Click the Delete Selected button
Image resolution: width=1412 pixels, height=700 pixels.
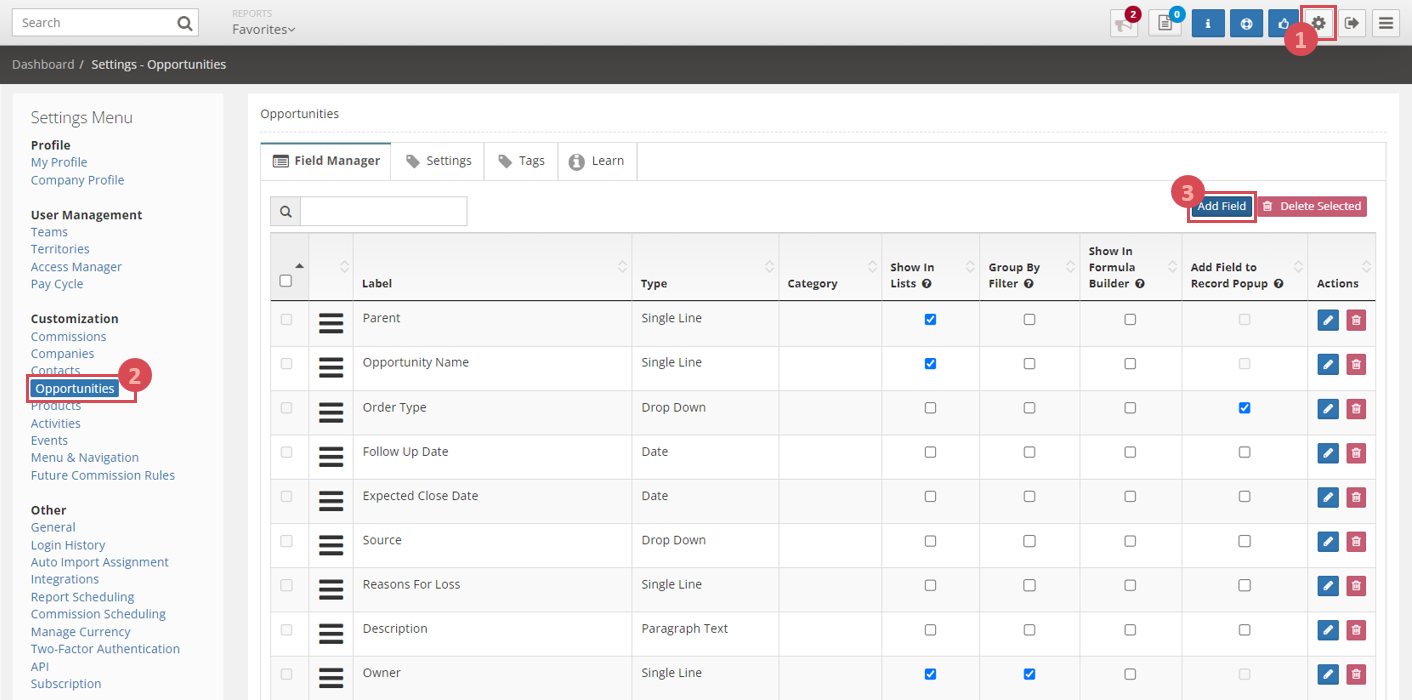pyautogui.click(x=1311, y=206)
